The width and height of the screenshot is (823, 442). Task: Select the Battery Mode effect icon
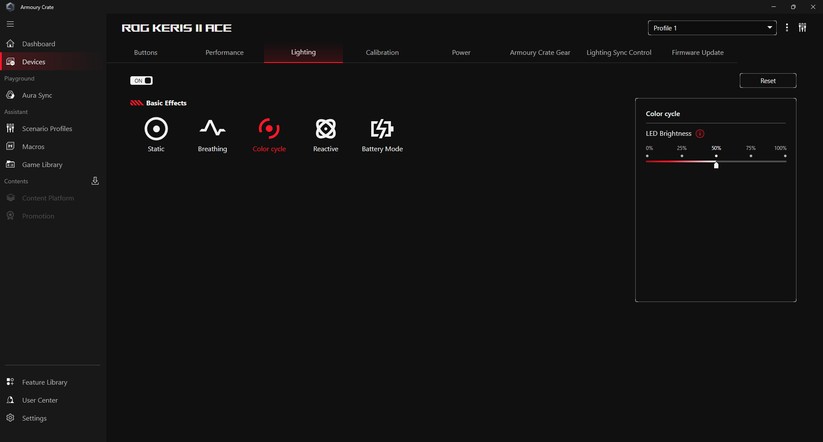[x=382, y=129]
